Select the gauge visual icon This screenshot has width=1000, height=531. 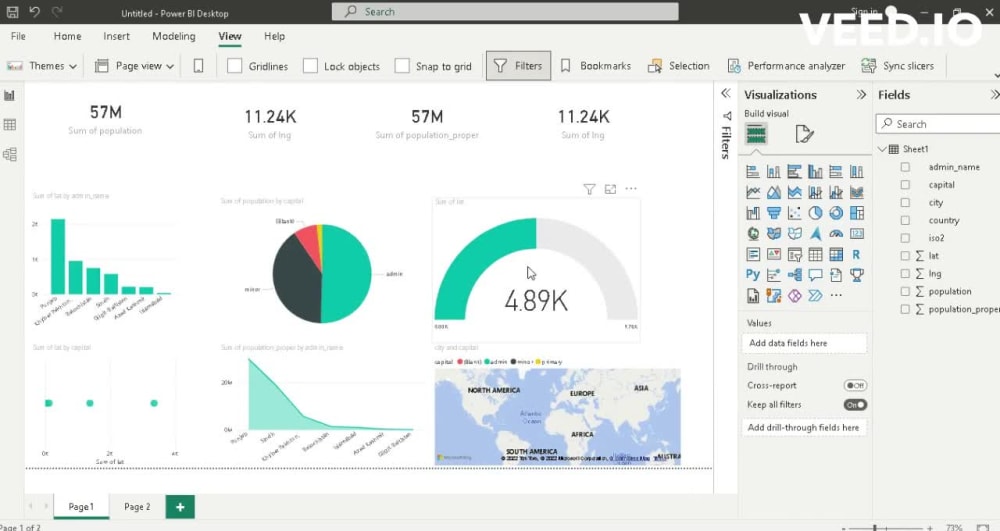coord(836,234)
